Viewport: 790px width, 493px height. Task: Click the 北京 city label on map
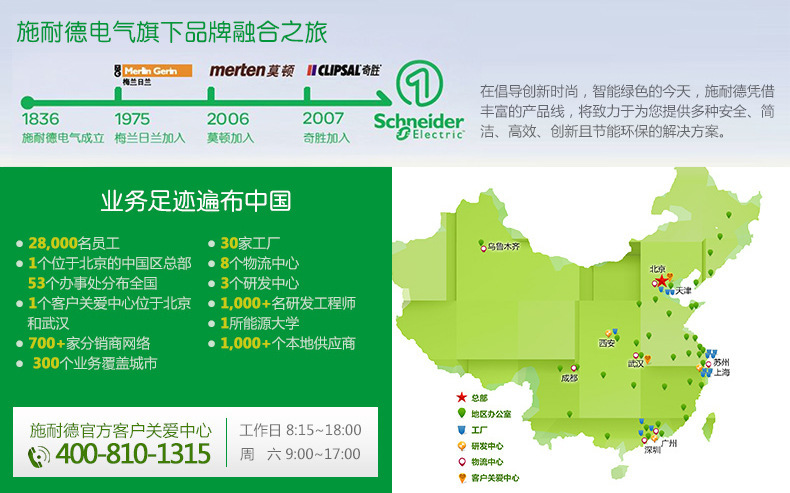[x=657, y=269]
